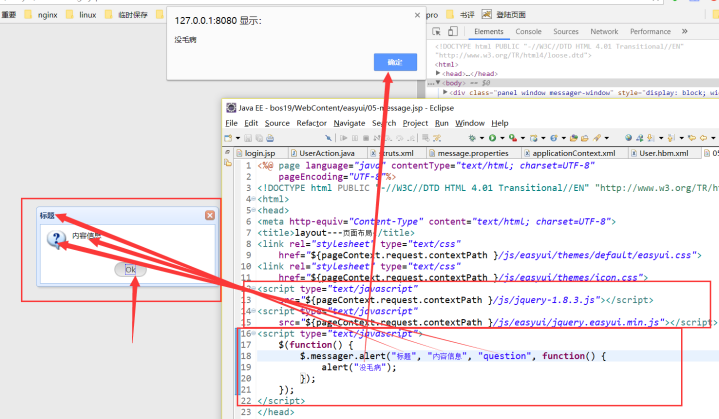Switch to the Elements tab in DevTools
Viewport: 719px width, 419px height.
[x=488, y=32]
